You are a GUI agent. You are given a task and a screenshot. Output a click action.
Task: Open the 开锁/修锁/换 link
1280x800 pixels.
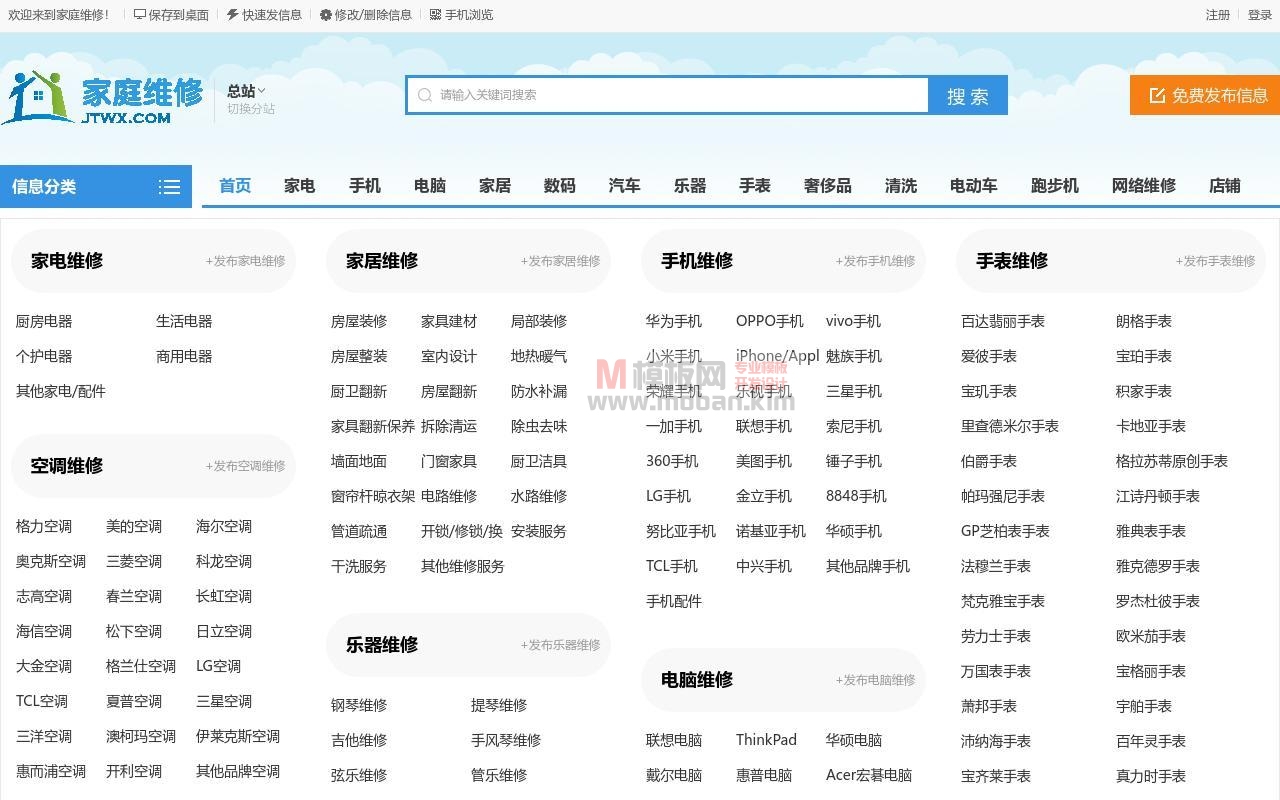coord(462,531)
